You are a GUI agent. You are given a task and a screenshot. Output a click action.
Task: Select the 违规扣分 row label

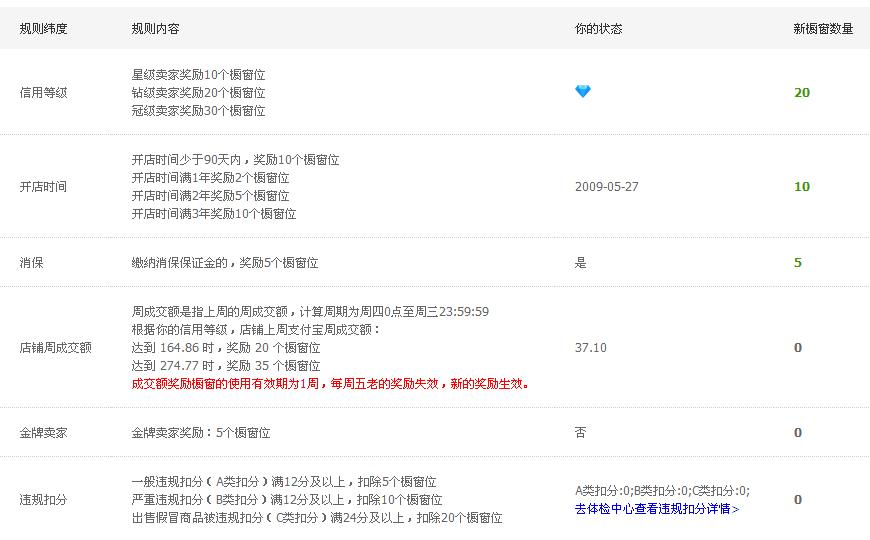coord(43,499)
